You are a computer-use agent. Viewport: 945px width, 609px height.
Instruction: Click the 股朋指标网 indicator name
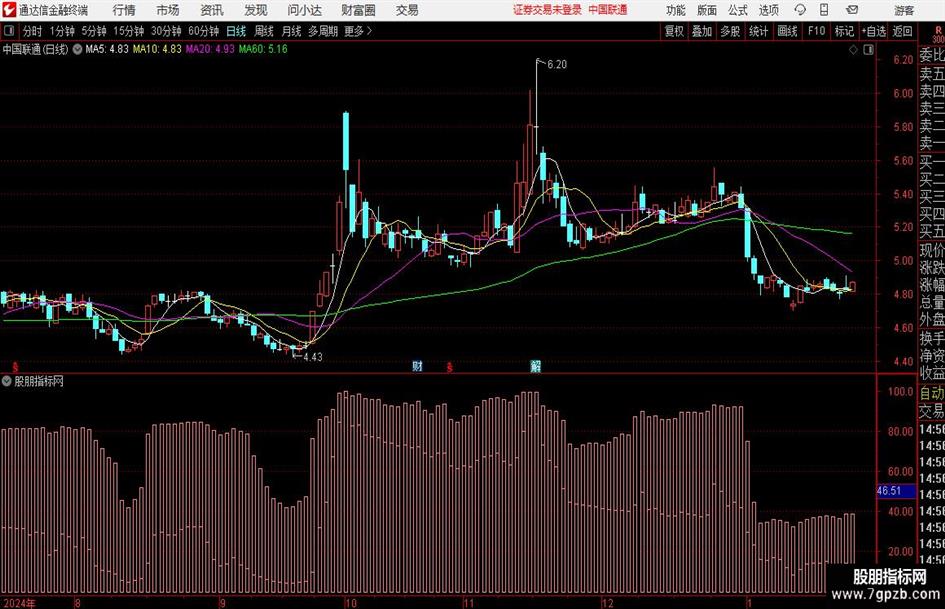tap(39, 381)
